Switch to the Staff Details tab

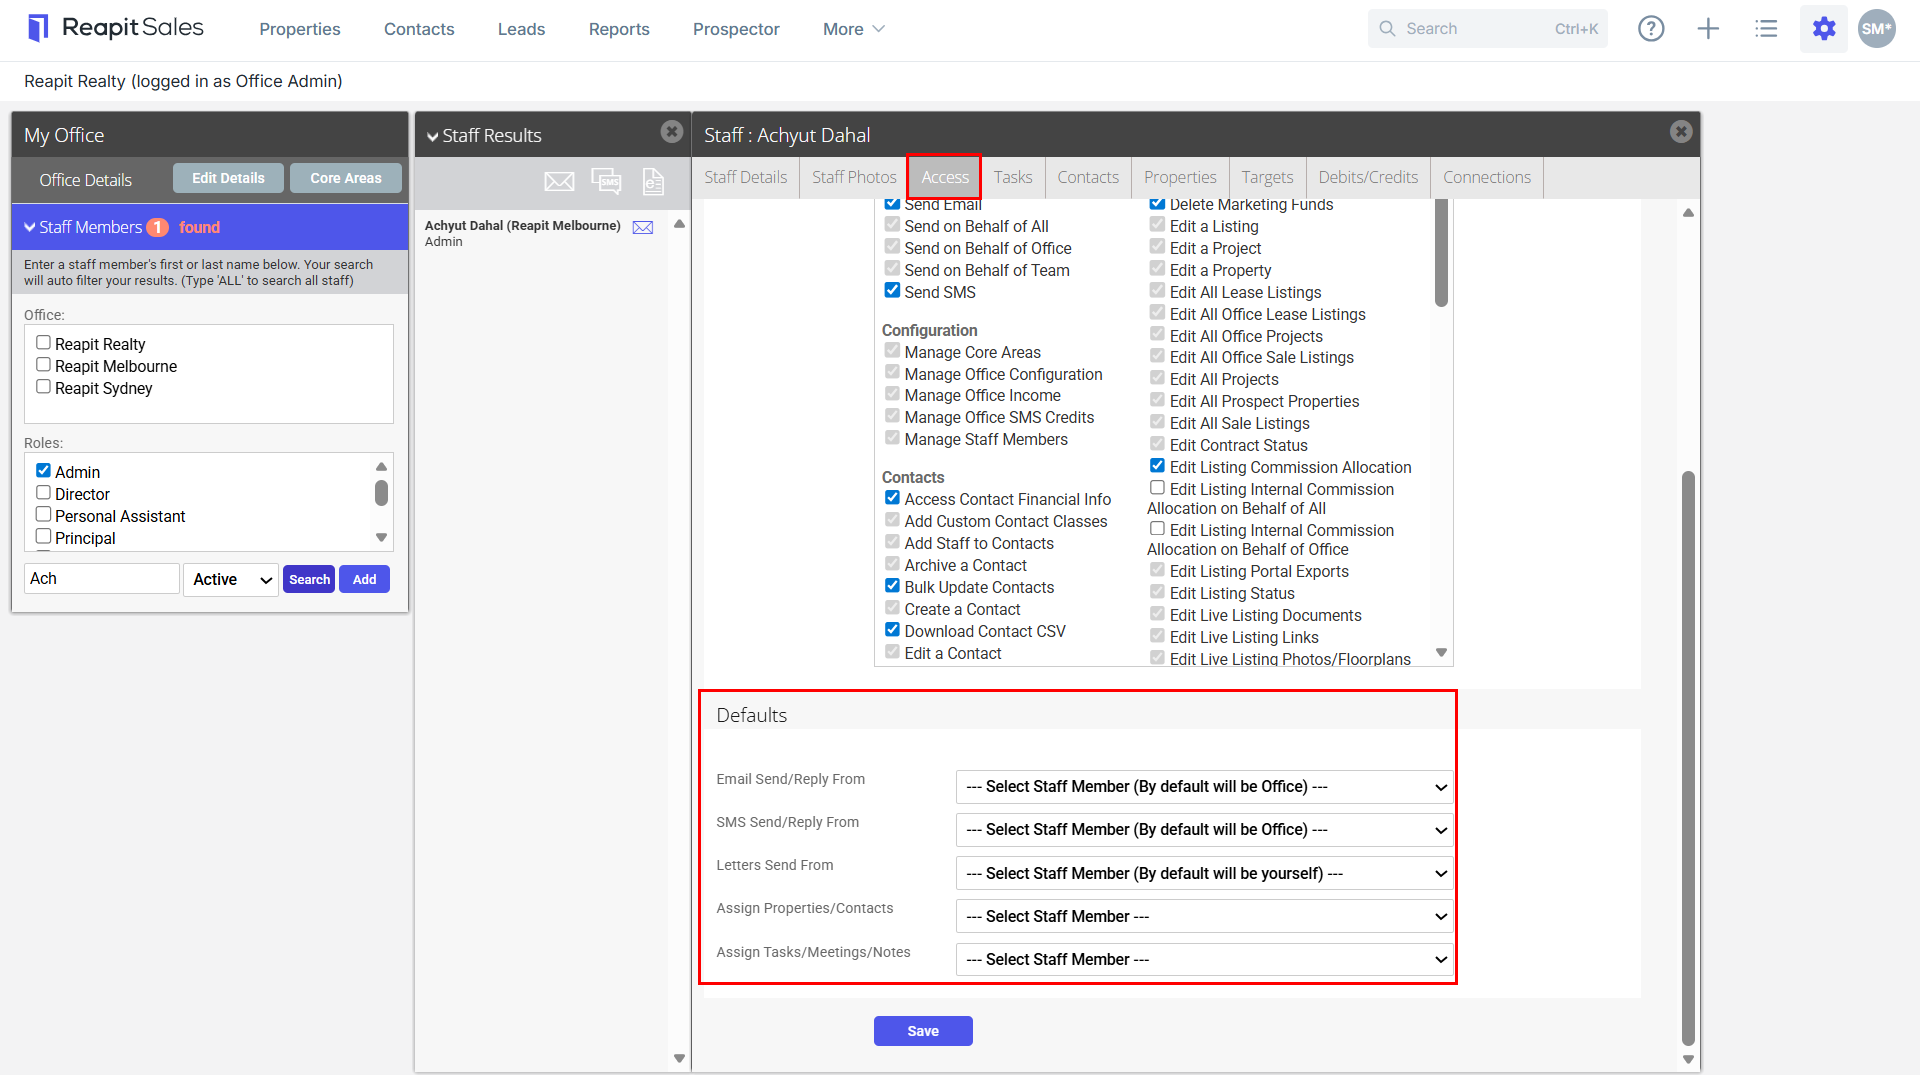coord(745,178)
